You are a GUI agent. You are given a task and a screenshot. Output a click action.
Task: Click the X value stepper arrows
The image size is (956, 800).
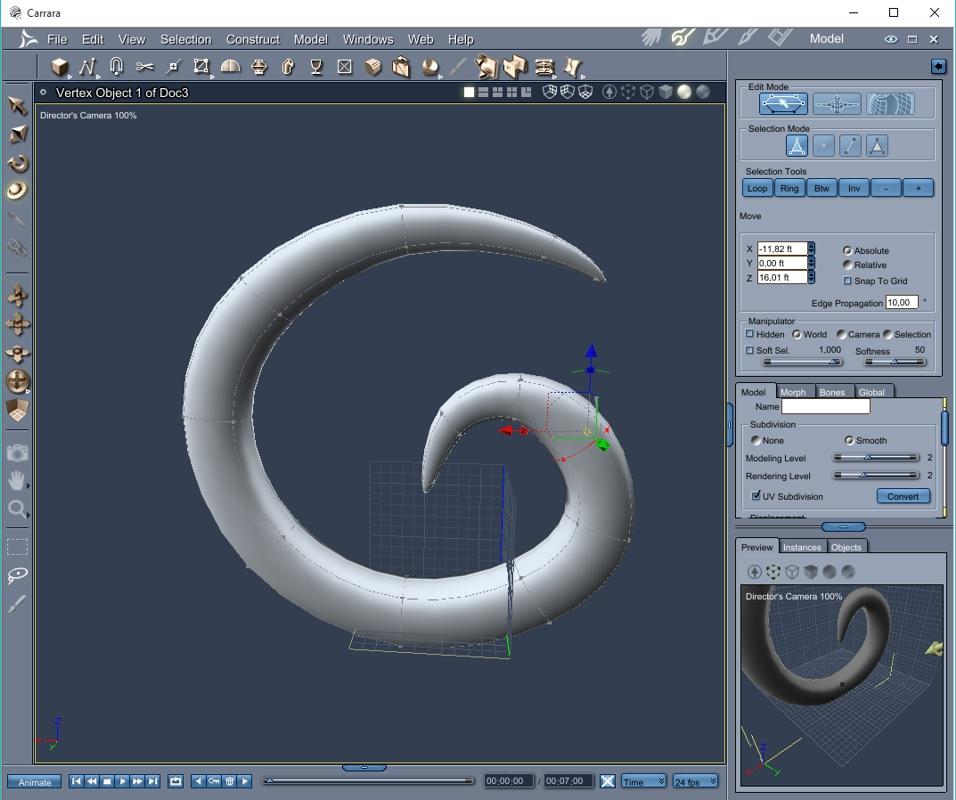pos(811,249)
